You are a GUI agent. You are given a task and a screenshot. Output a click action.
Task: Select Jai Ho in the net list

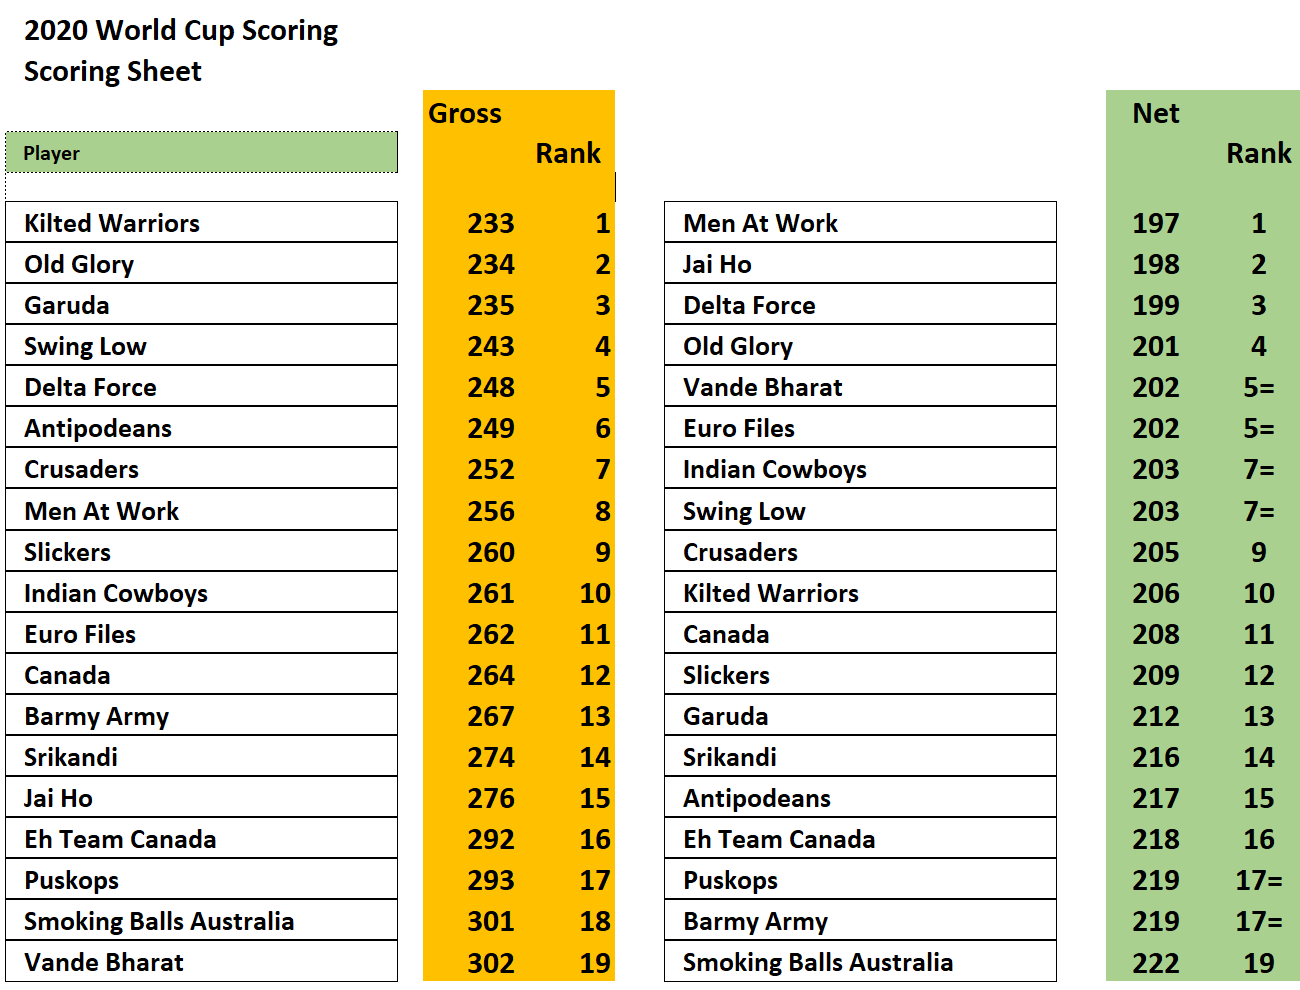point(859,264)
